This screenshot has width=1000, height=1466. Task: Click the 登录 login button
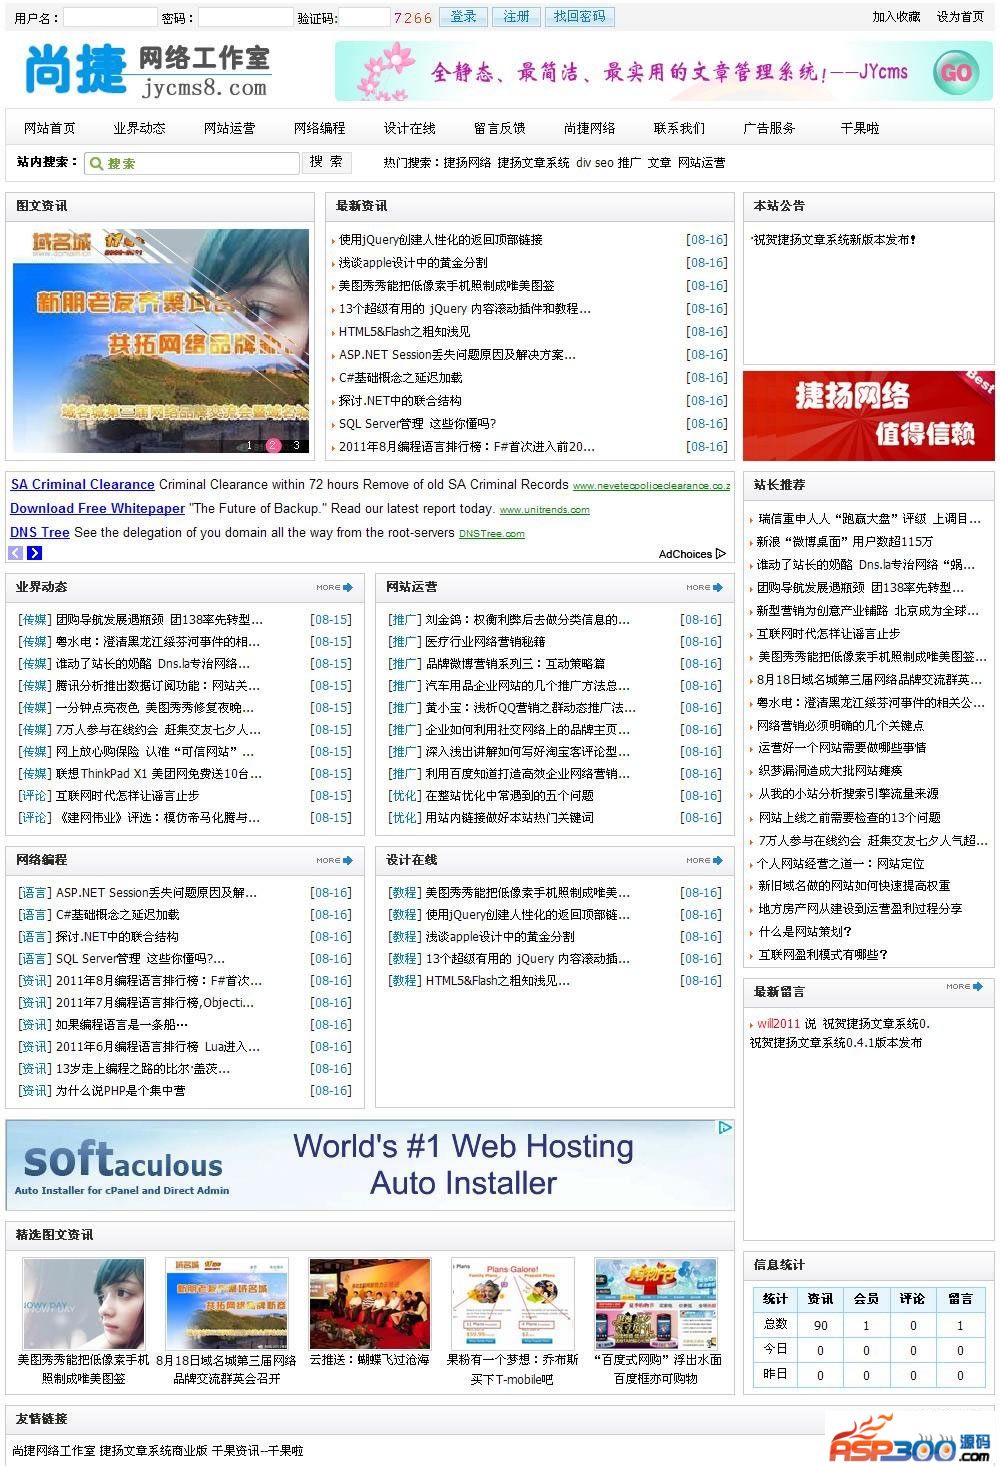tap(463, 17)
